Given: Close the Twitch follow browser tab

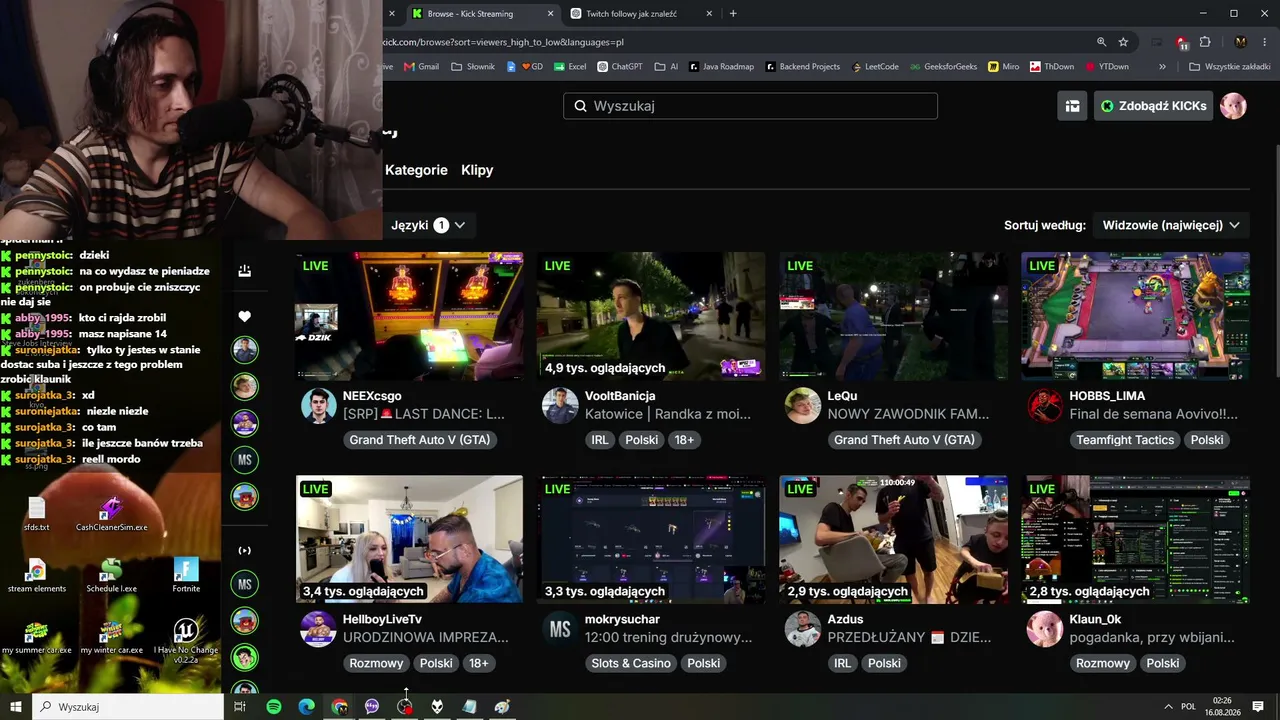Looking at the screenshot, I should (709, 14).
